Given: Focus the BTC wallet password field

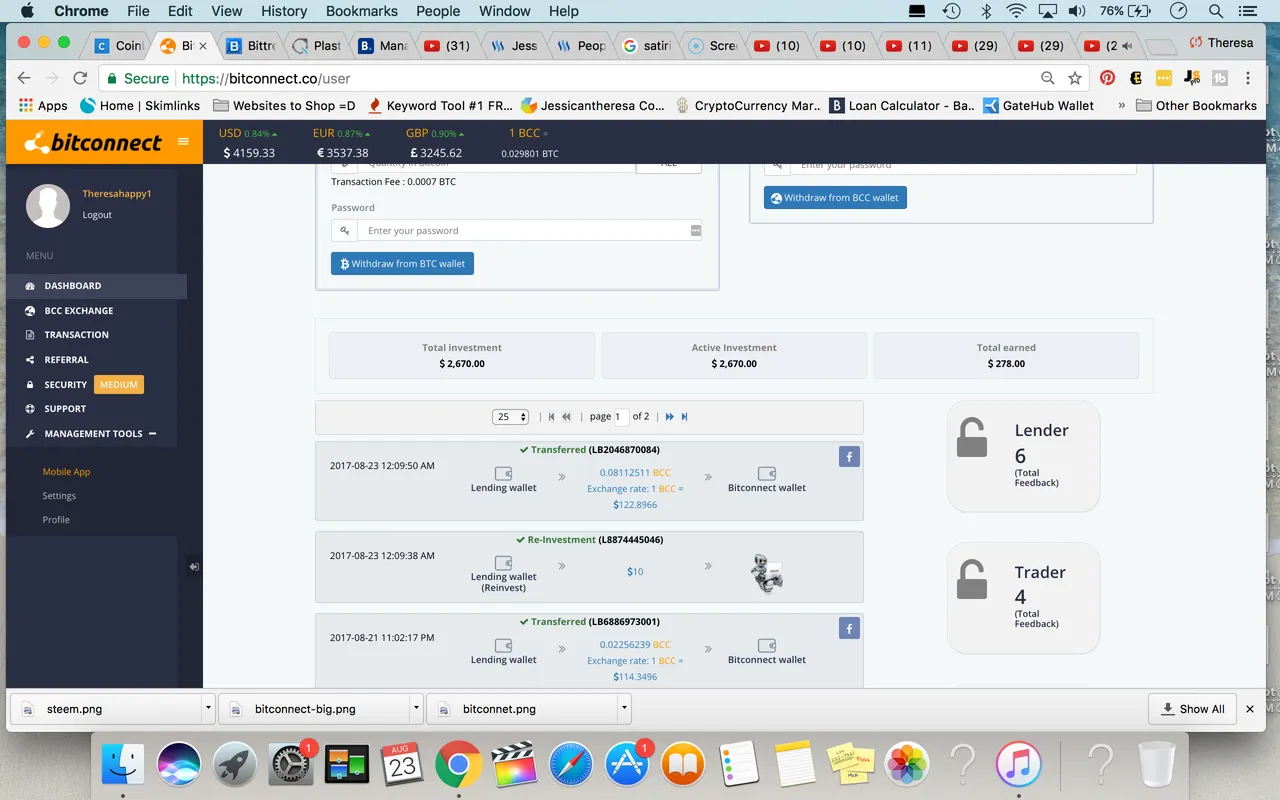Looking at the screenshot, I should [530, 231].
